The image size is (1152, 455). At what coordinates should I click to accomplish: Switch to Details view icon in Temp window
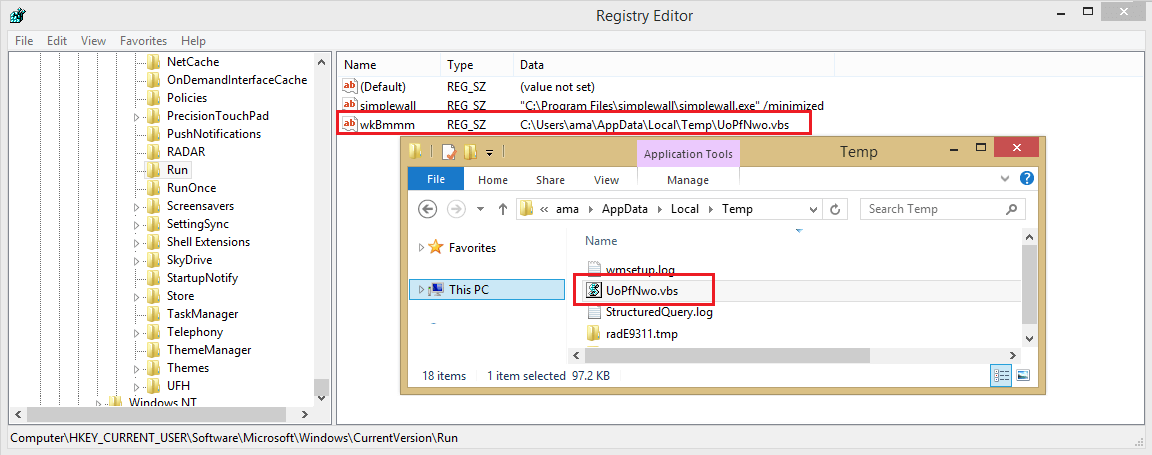click(1001, 375)
